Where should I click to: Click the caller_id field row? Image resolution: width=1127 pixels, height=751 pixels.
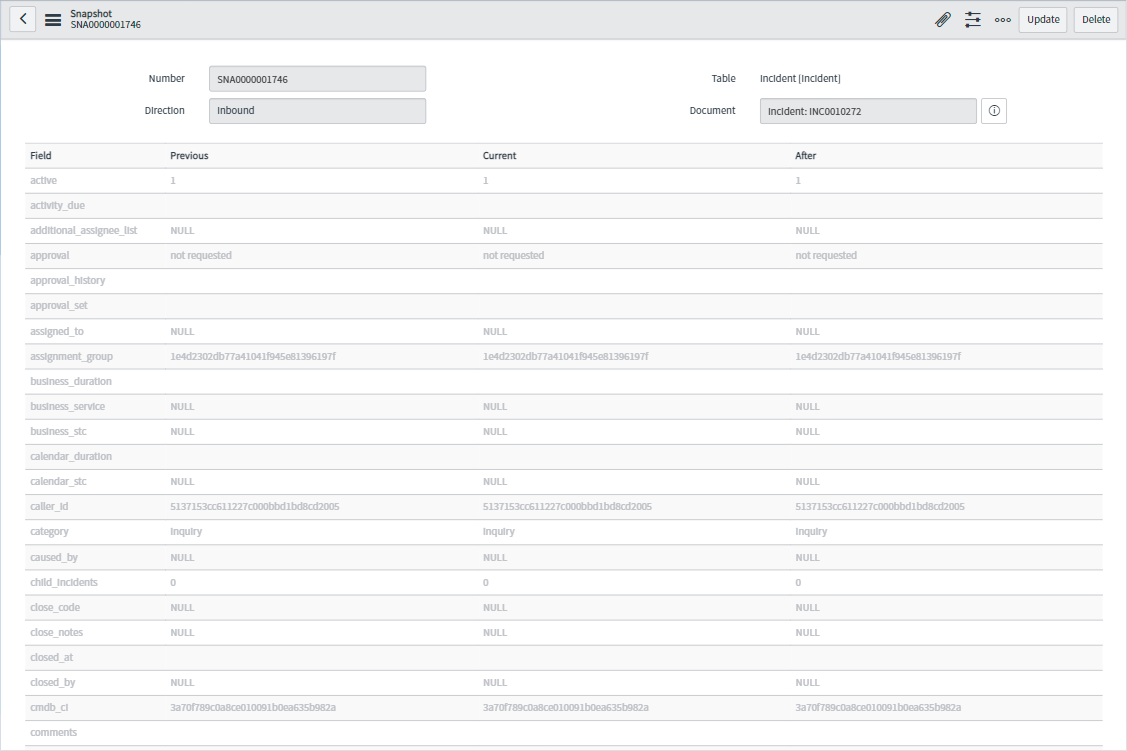(x=49, y=506)
